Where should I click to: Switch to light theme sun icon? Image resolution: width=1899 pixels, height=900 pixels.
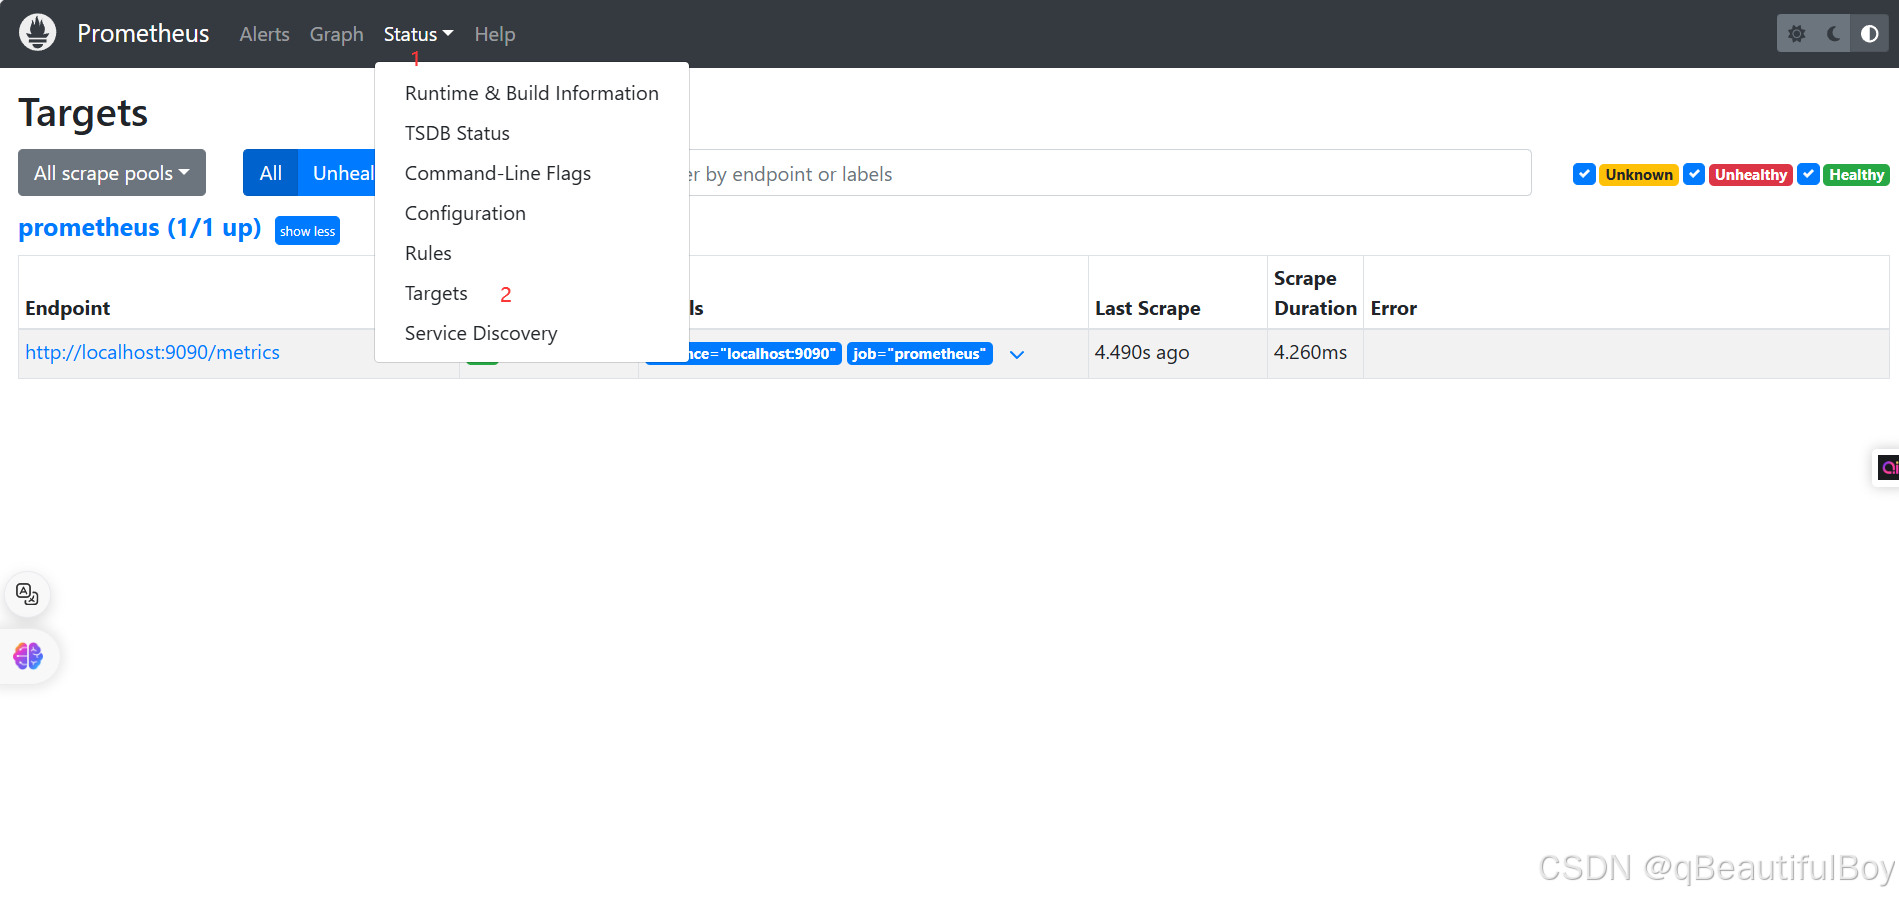(x=1796, y=34)
